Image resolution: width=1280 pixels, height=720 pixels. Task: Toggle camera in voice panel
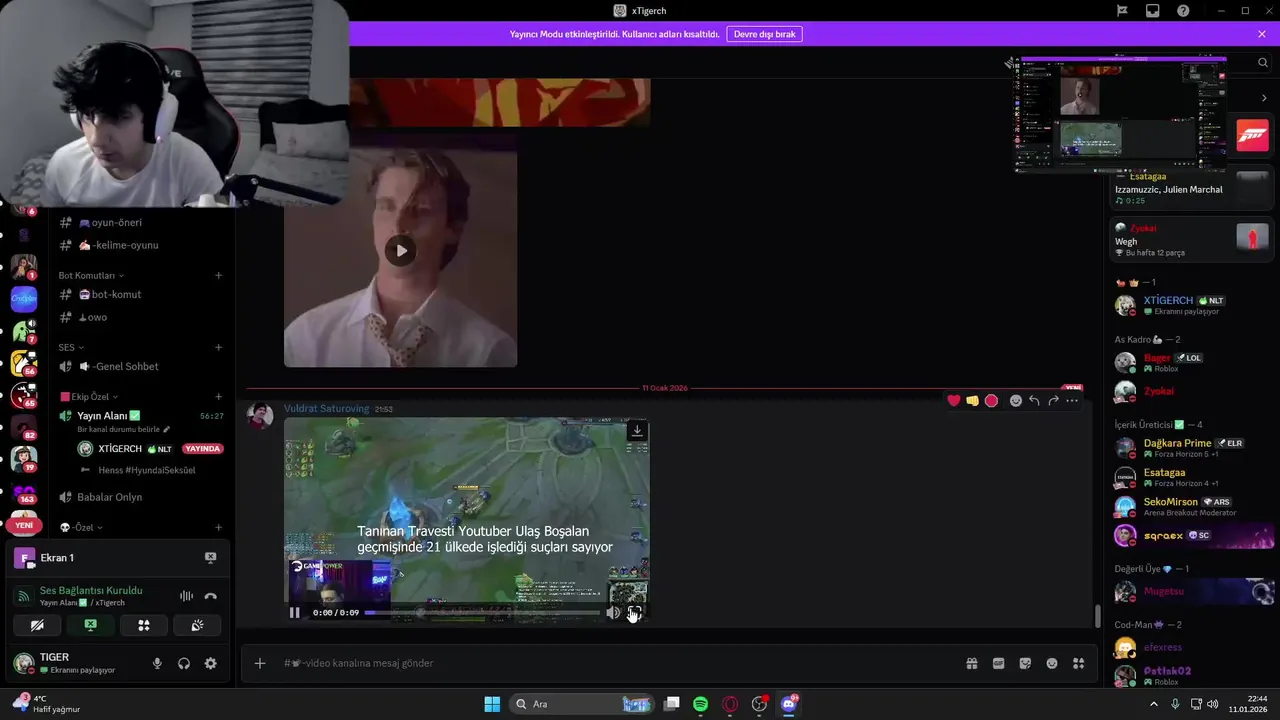(x=37, y=625)
